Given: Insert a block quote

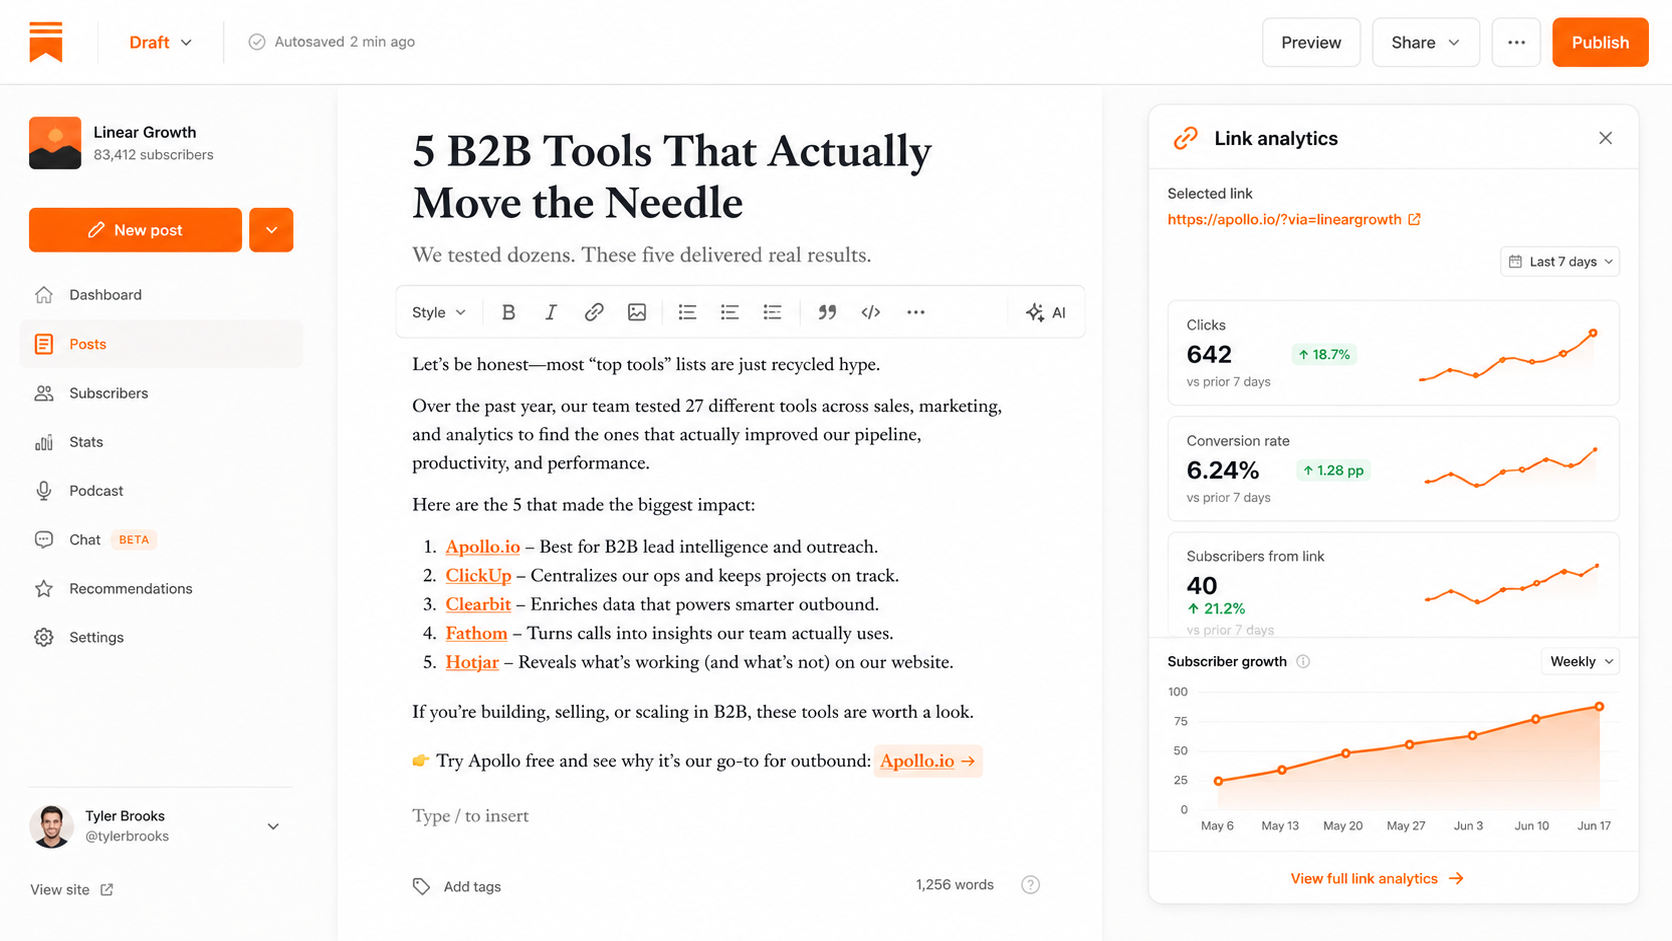Looking at the screenshot, I should point(827,312).
